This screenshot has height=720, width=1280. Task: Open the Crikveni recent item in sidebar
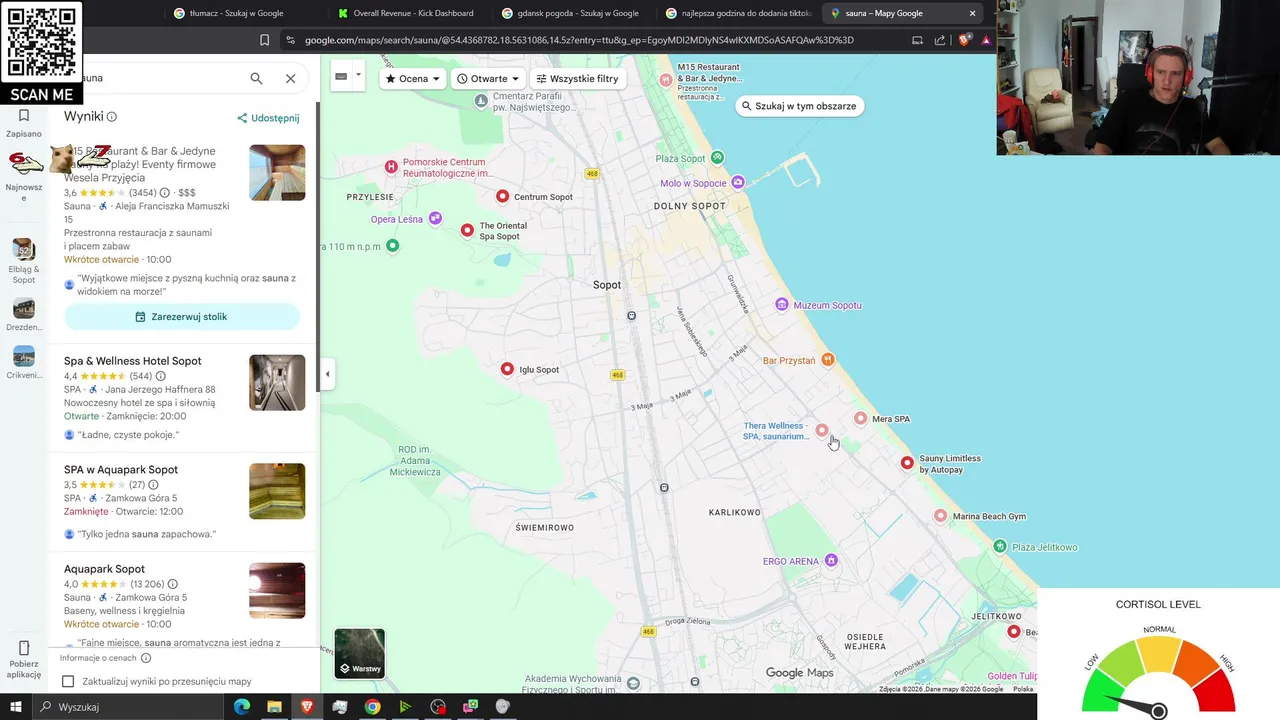(24, 356)
